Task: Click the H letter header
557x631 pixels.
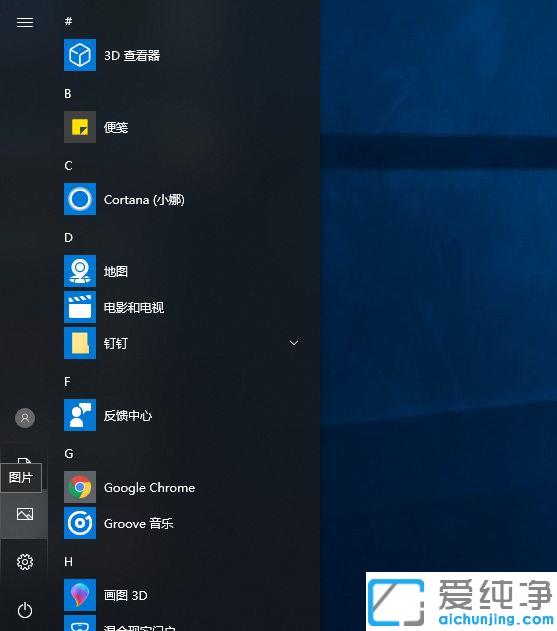Action: click(x=68, y=561)
